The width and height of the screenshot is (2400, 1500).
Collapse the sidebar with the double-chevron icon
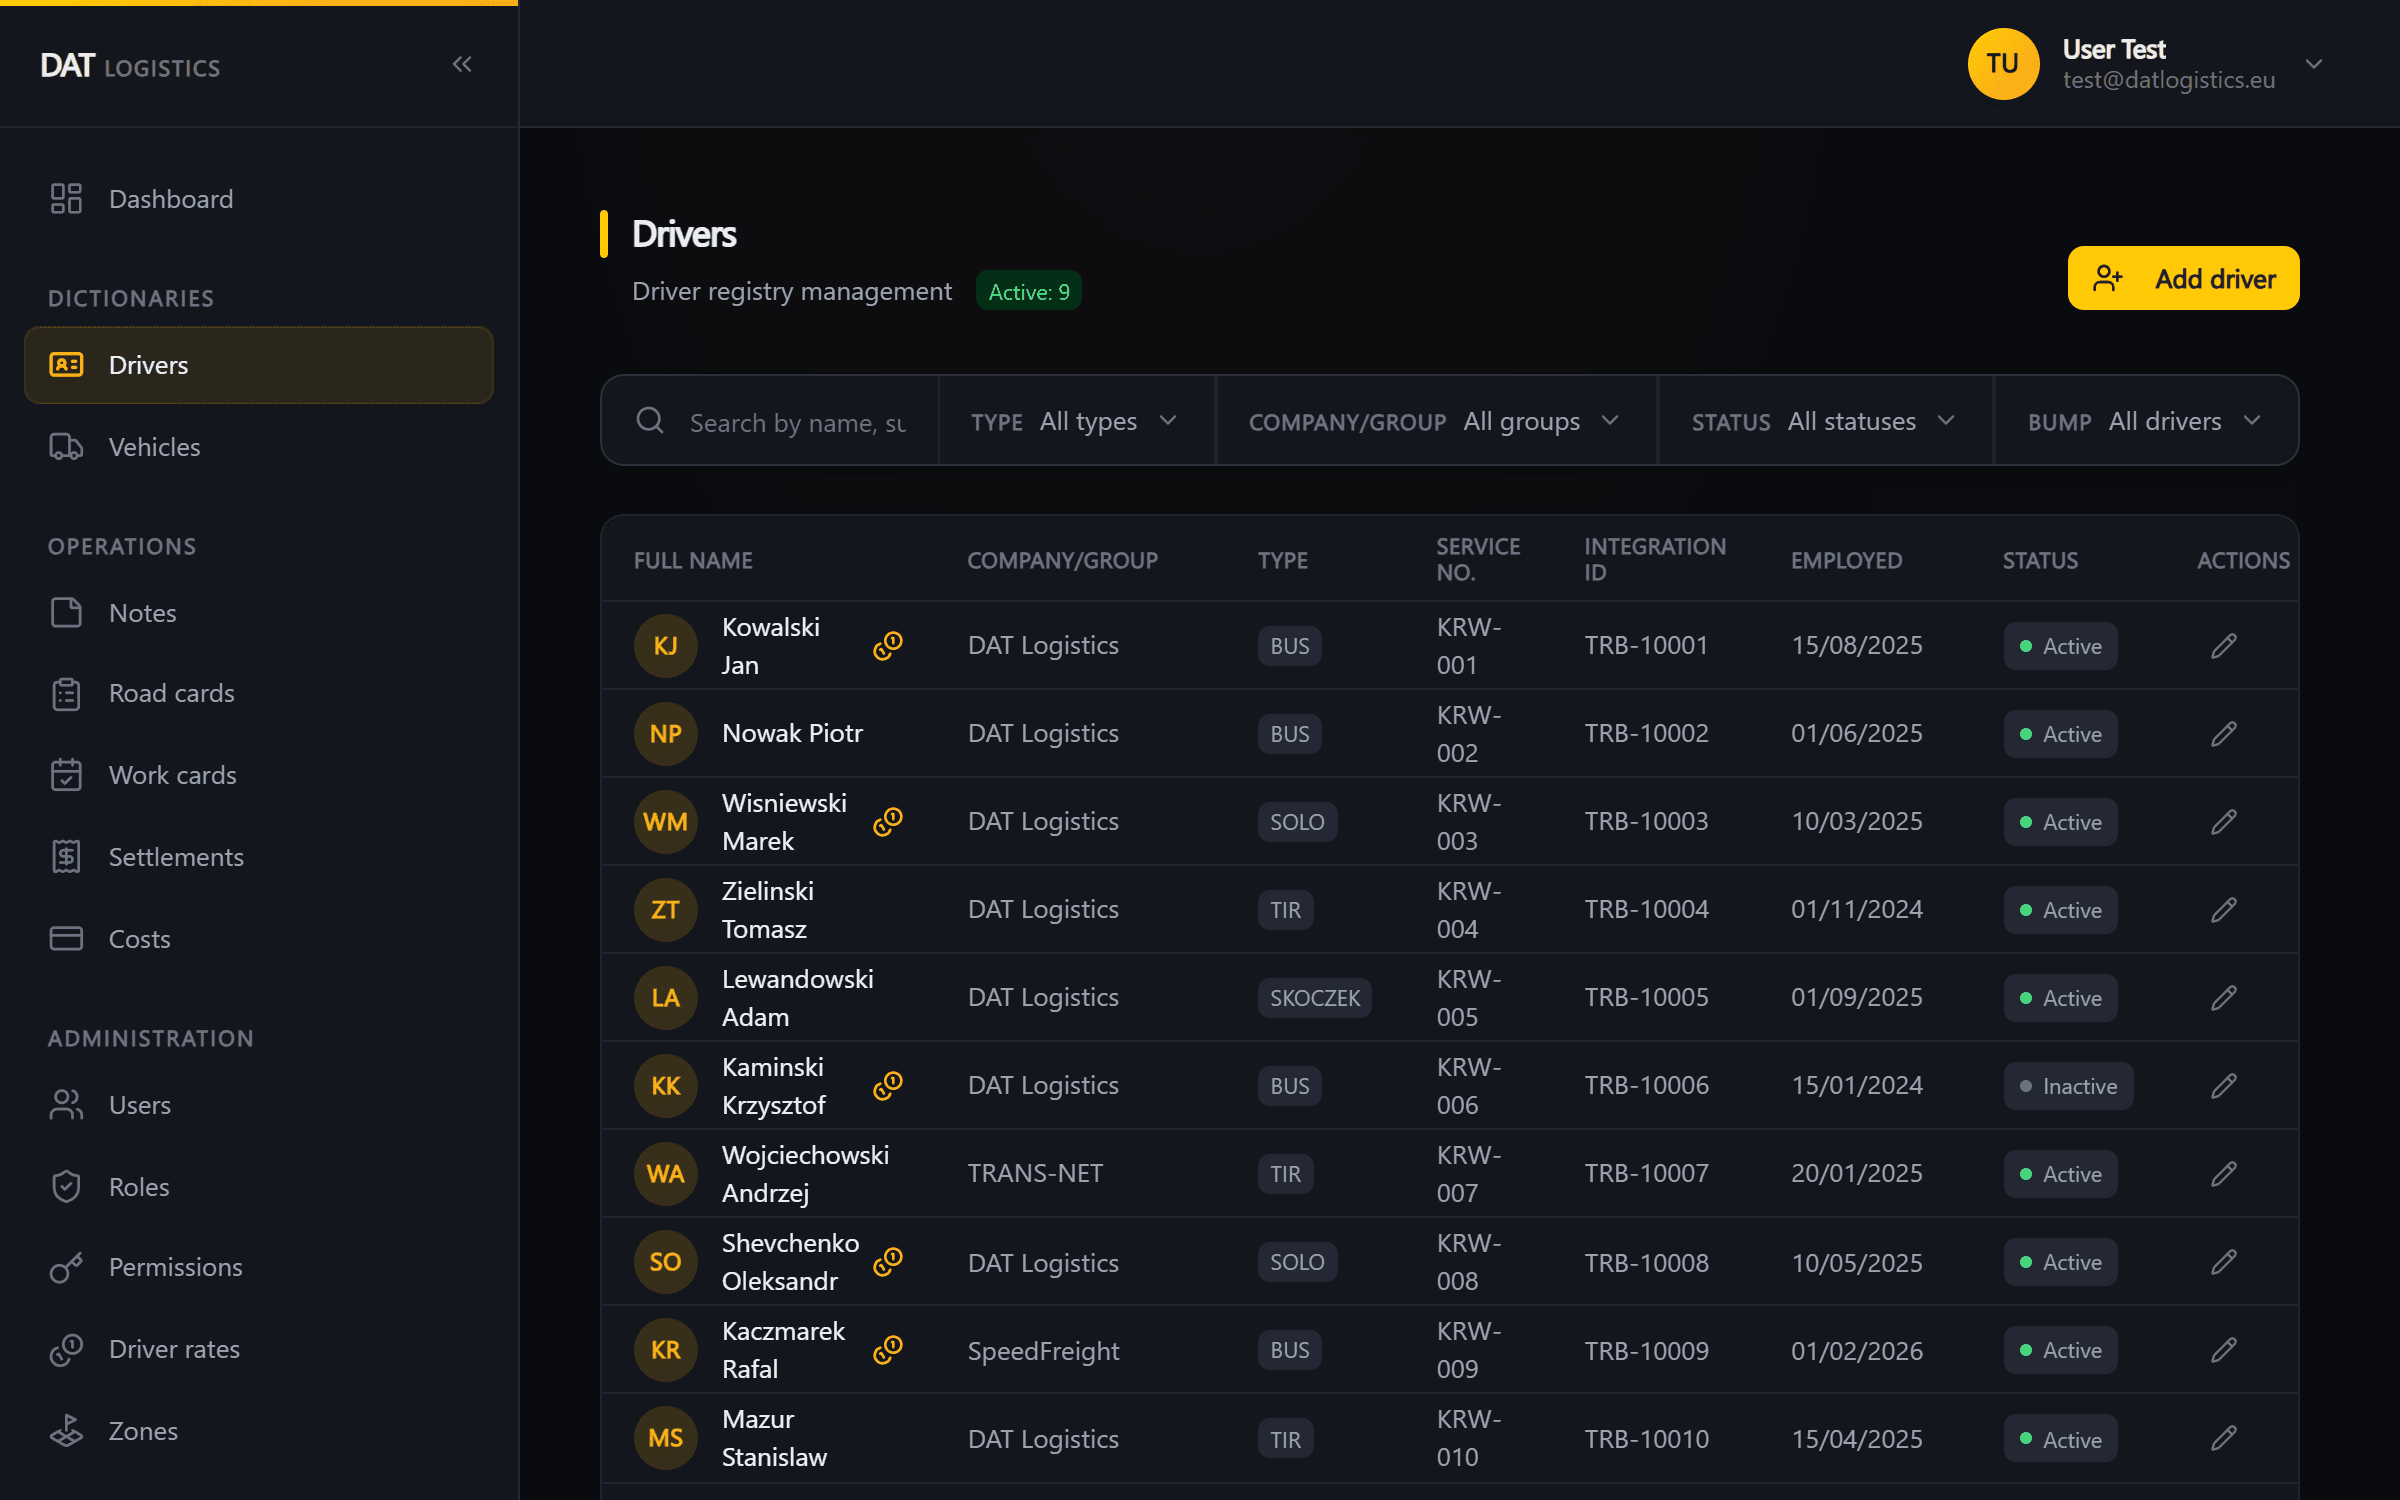point(462,65)
